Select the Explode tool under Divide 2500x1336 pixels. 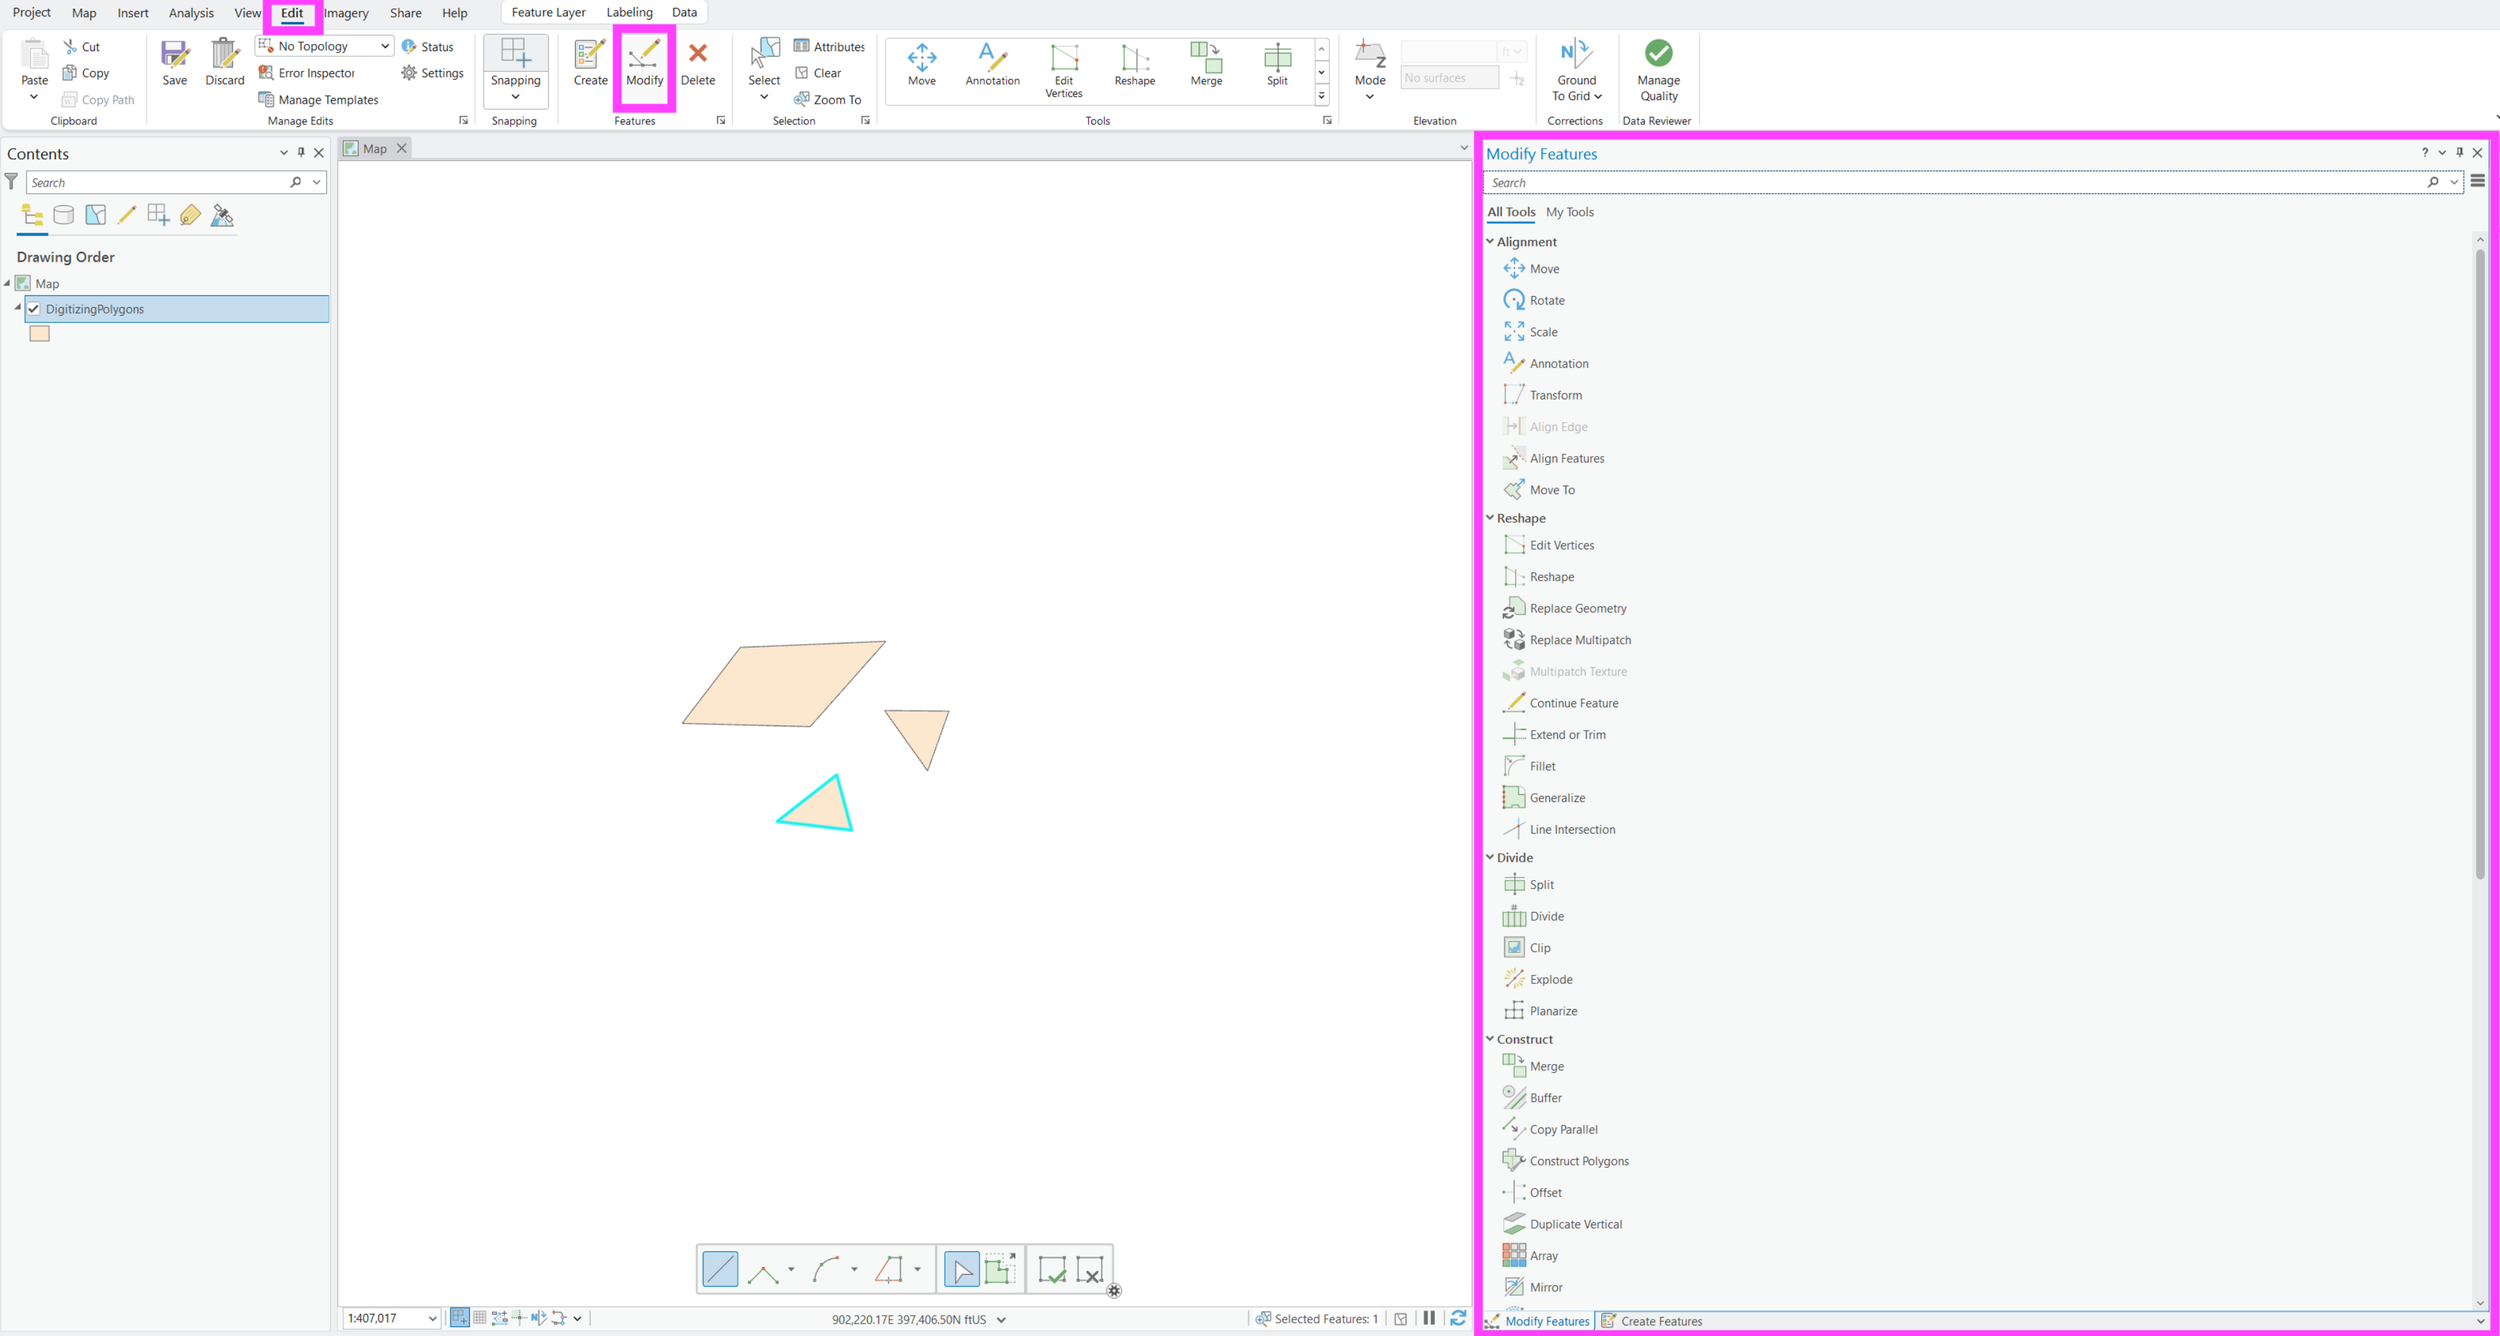tap(1550, 979)
